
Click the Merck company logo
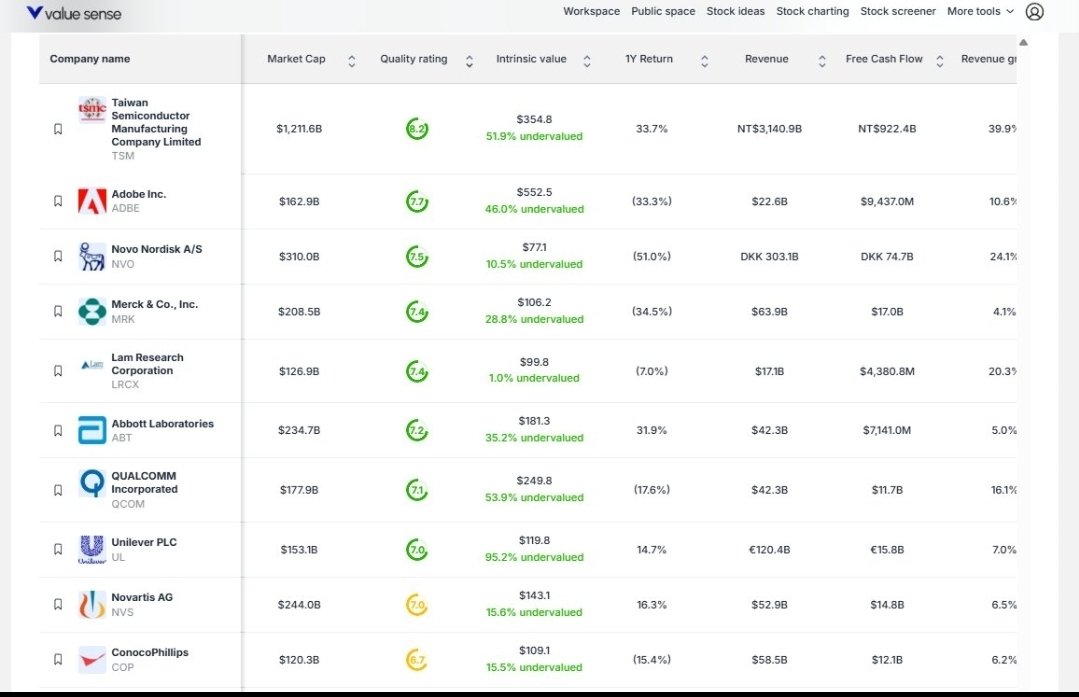[x=92, y=311]
